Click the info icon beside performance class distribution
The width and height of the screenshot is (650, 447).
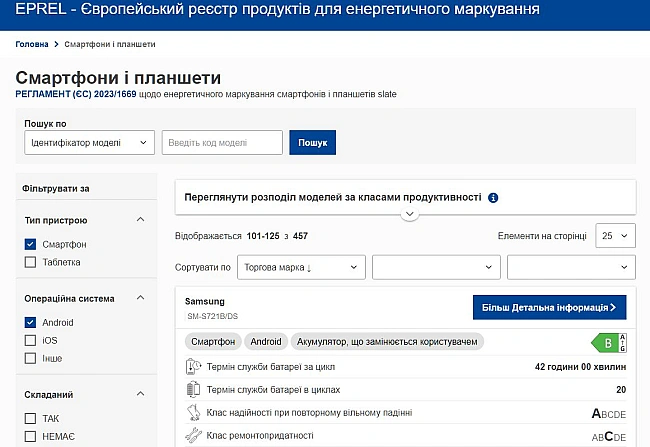tap(492, 198)
